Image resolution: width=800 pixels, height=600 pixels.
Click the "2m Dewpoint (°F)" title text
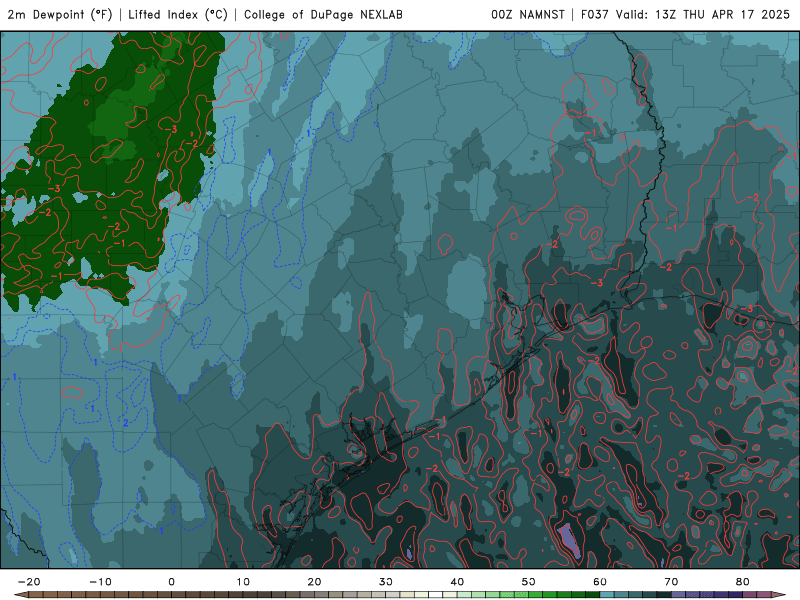pos(60,14)
